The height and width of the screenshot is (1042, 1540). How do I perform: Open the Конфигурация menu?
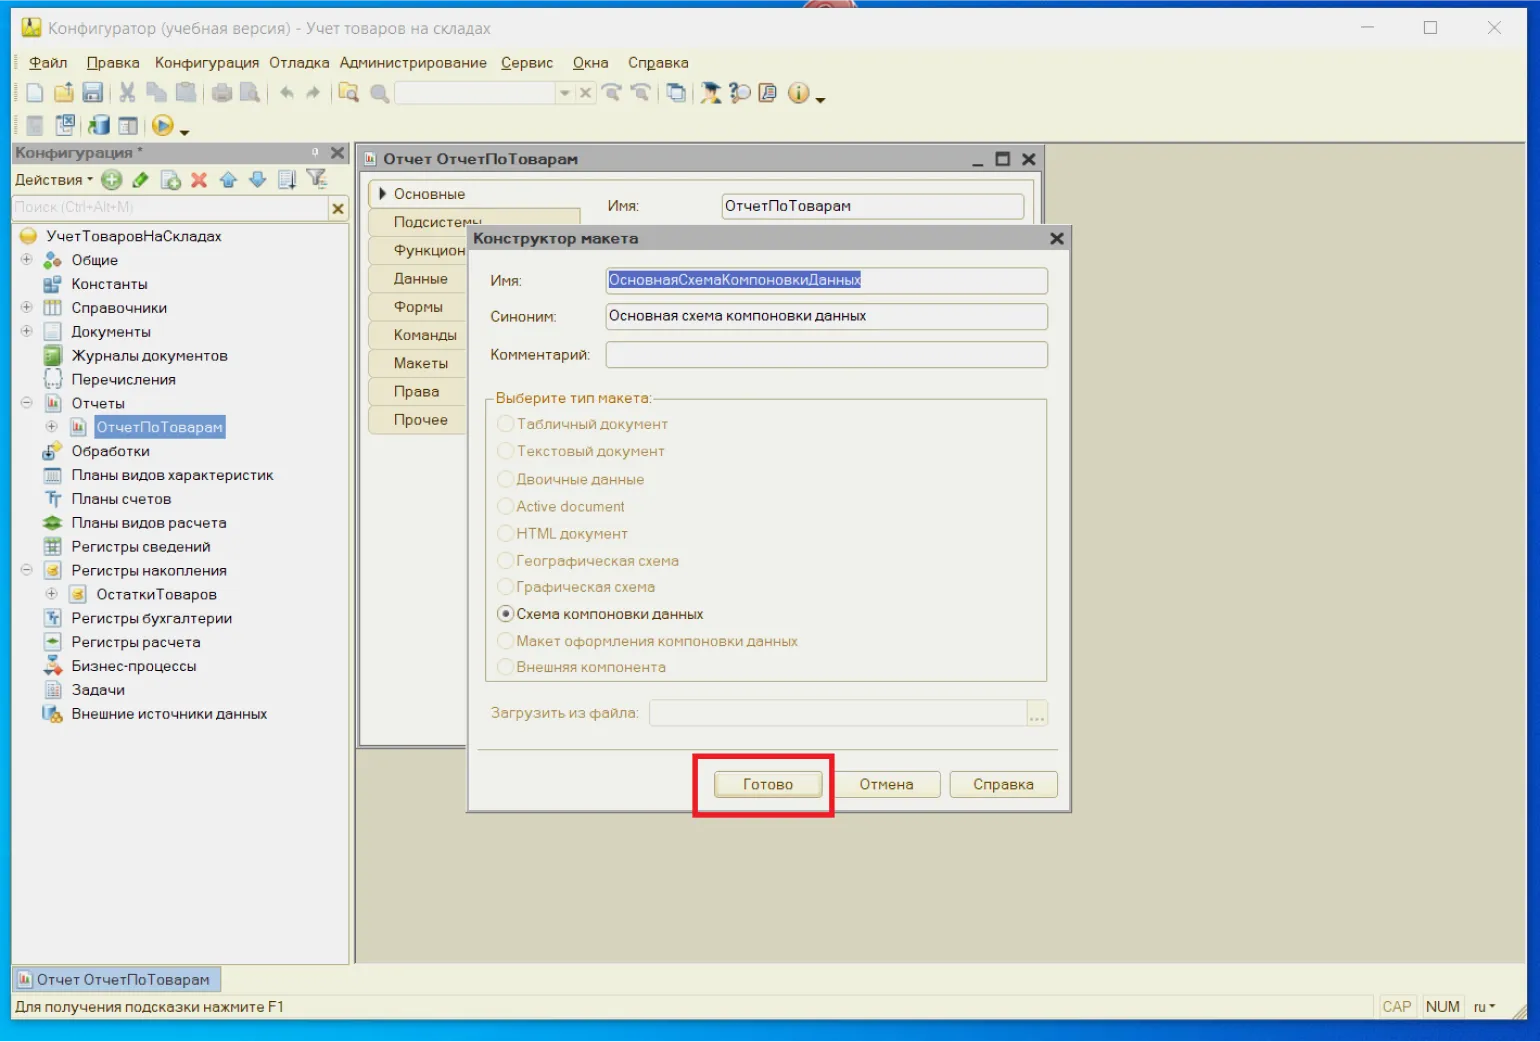pyautogui.click(x=206, y=63)
